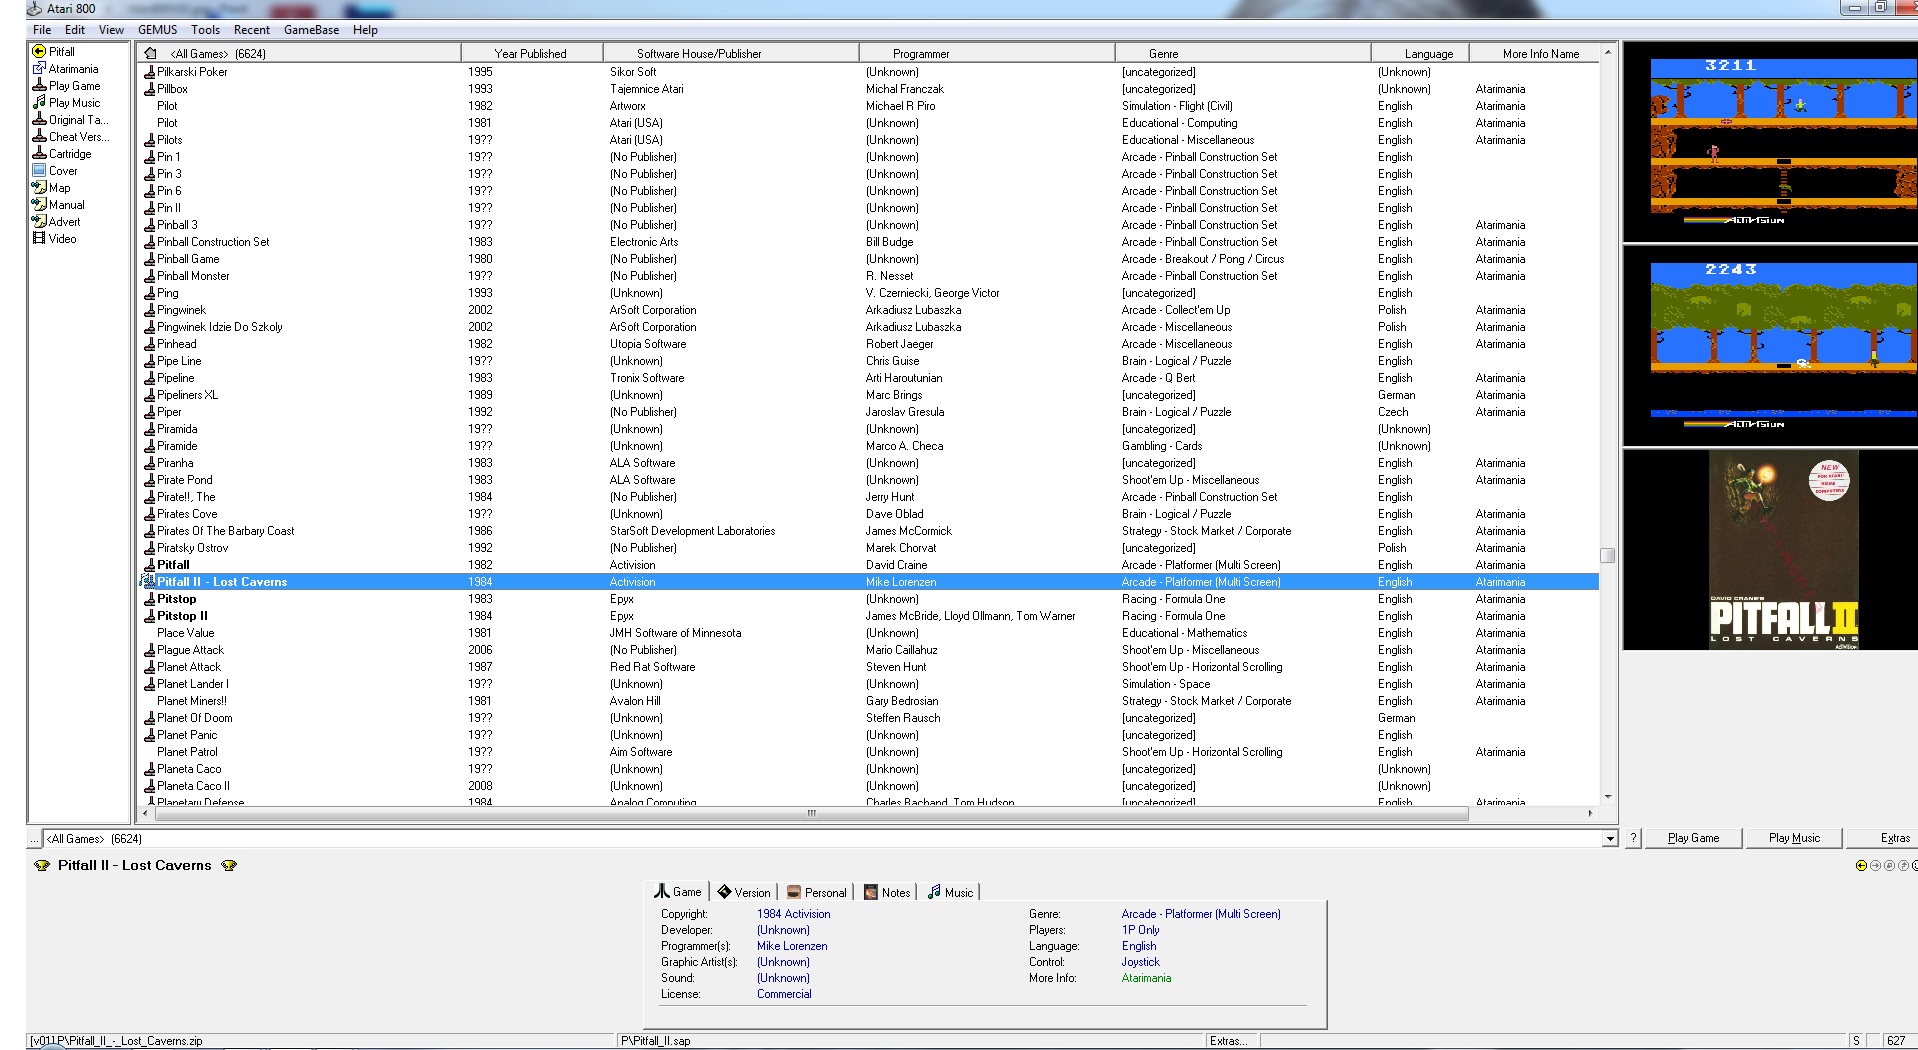1918x1050 pixels.
Task: Open the Recent menu
Action: point(252,30)
